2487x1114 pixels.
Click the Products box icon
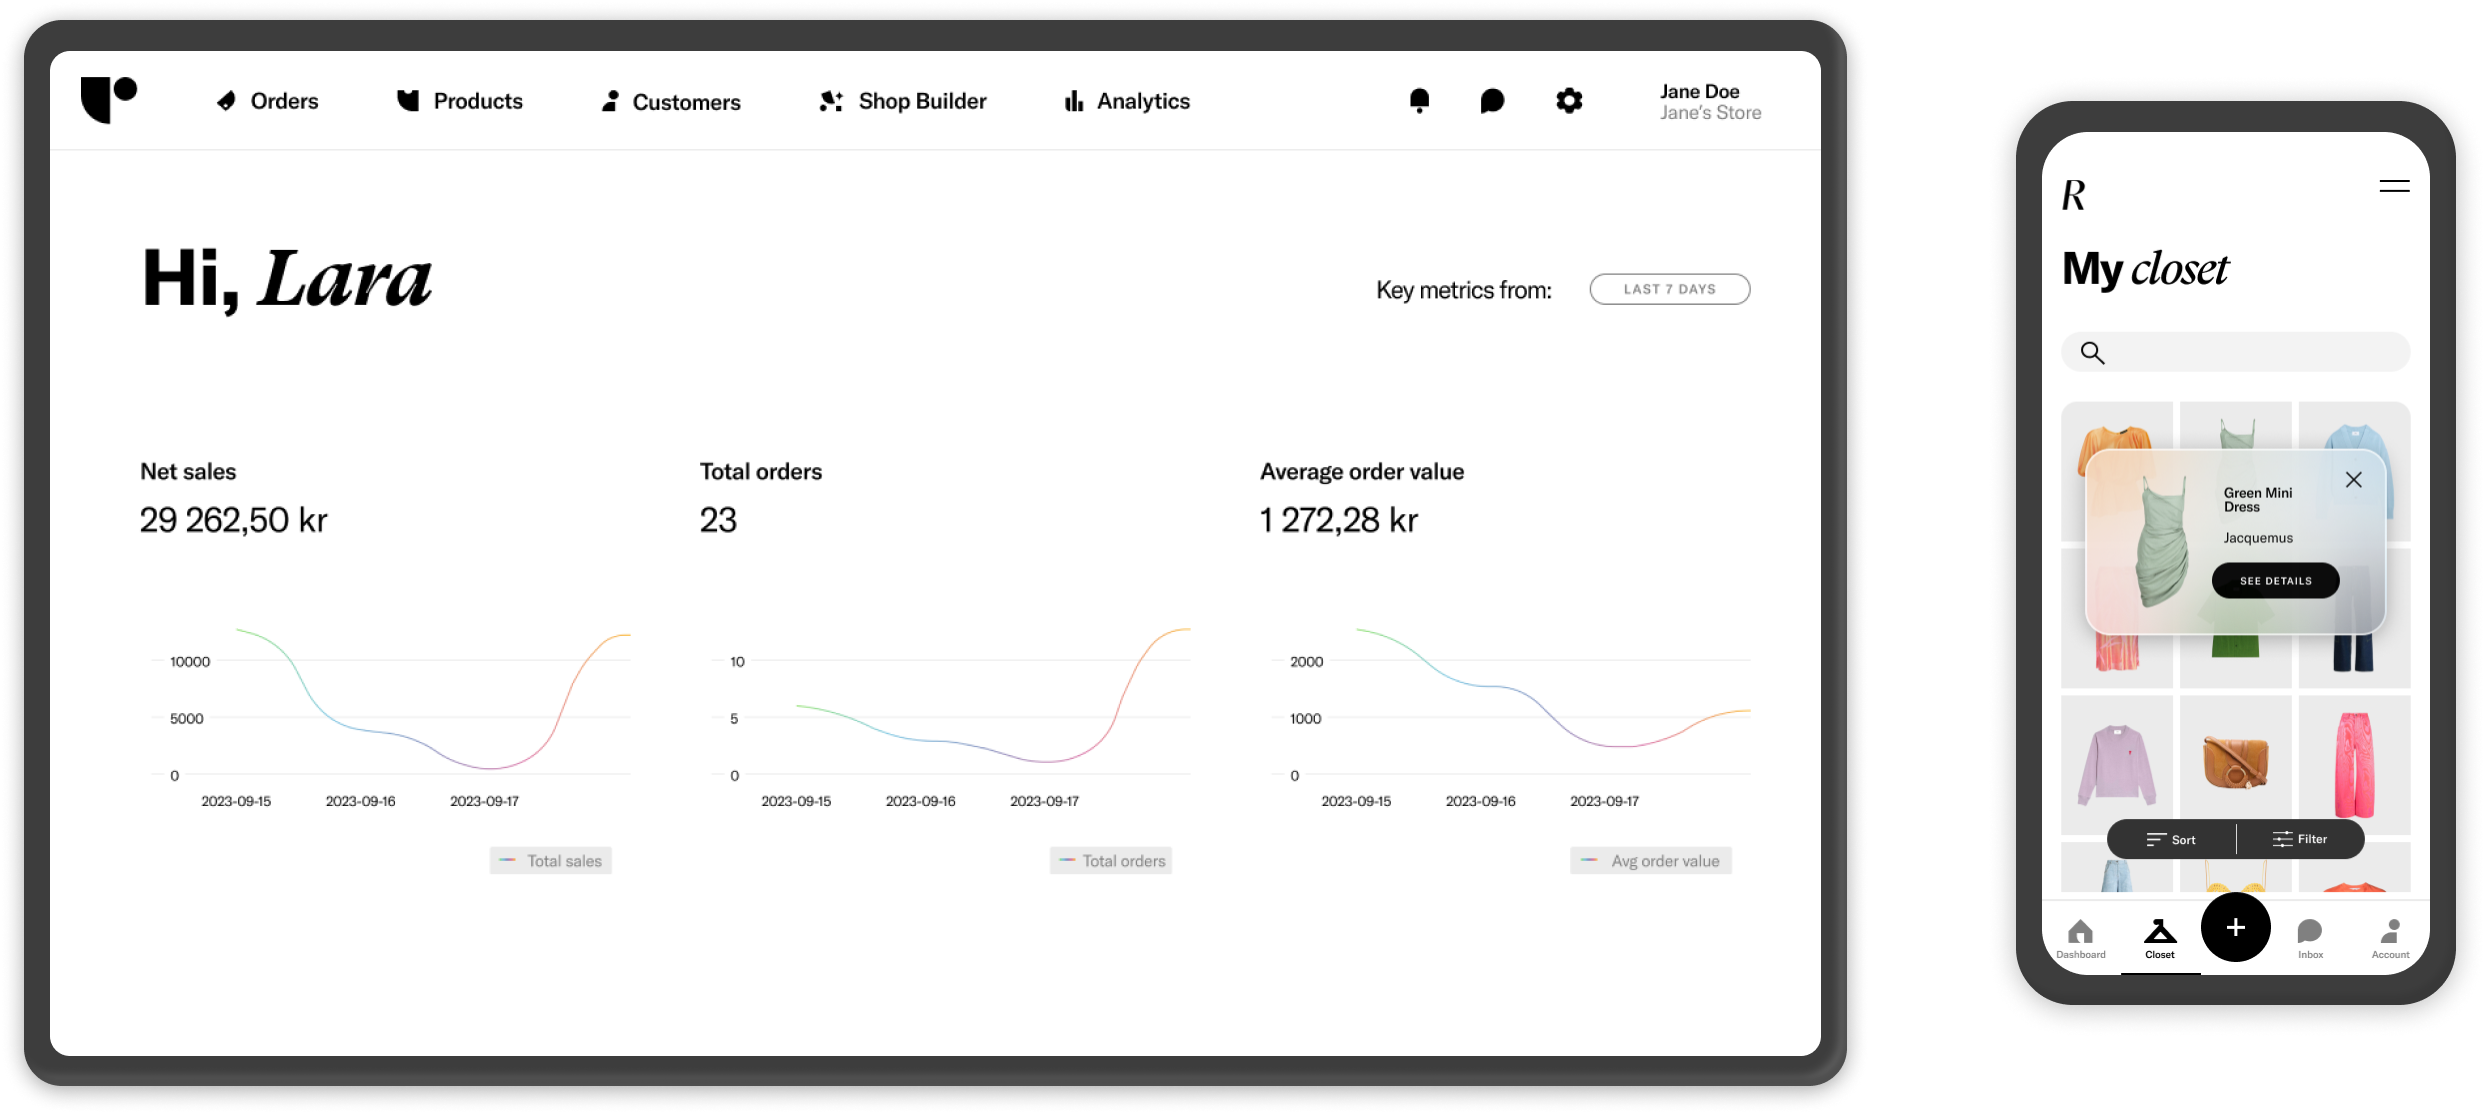[408, 100]
